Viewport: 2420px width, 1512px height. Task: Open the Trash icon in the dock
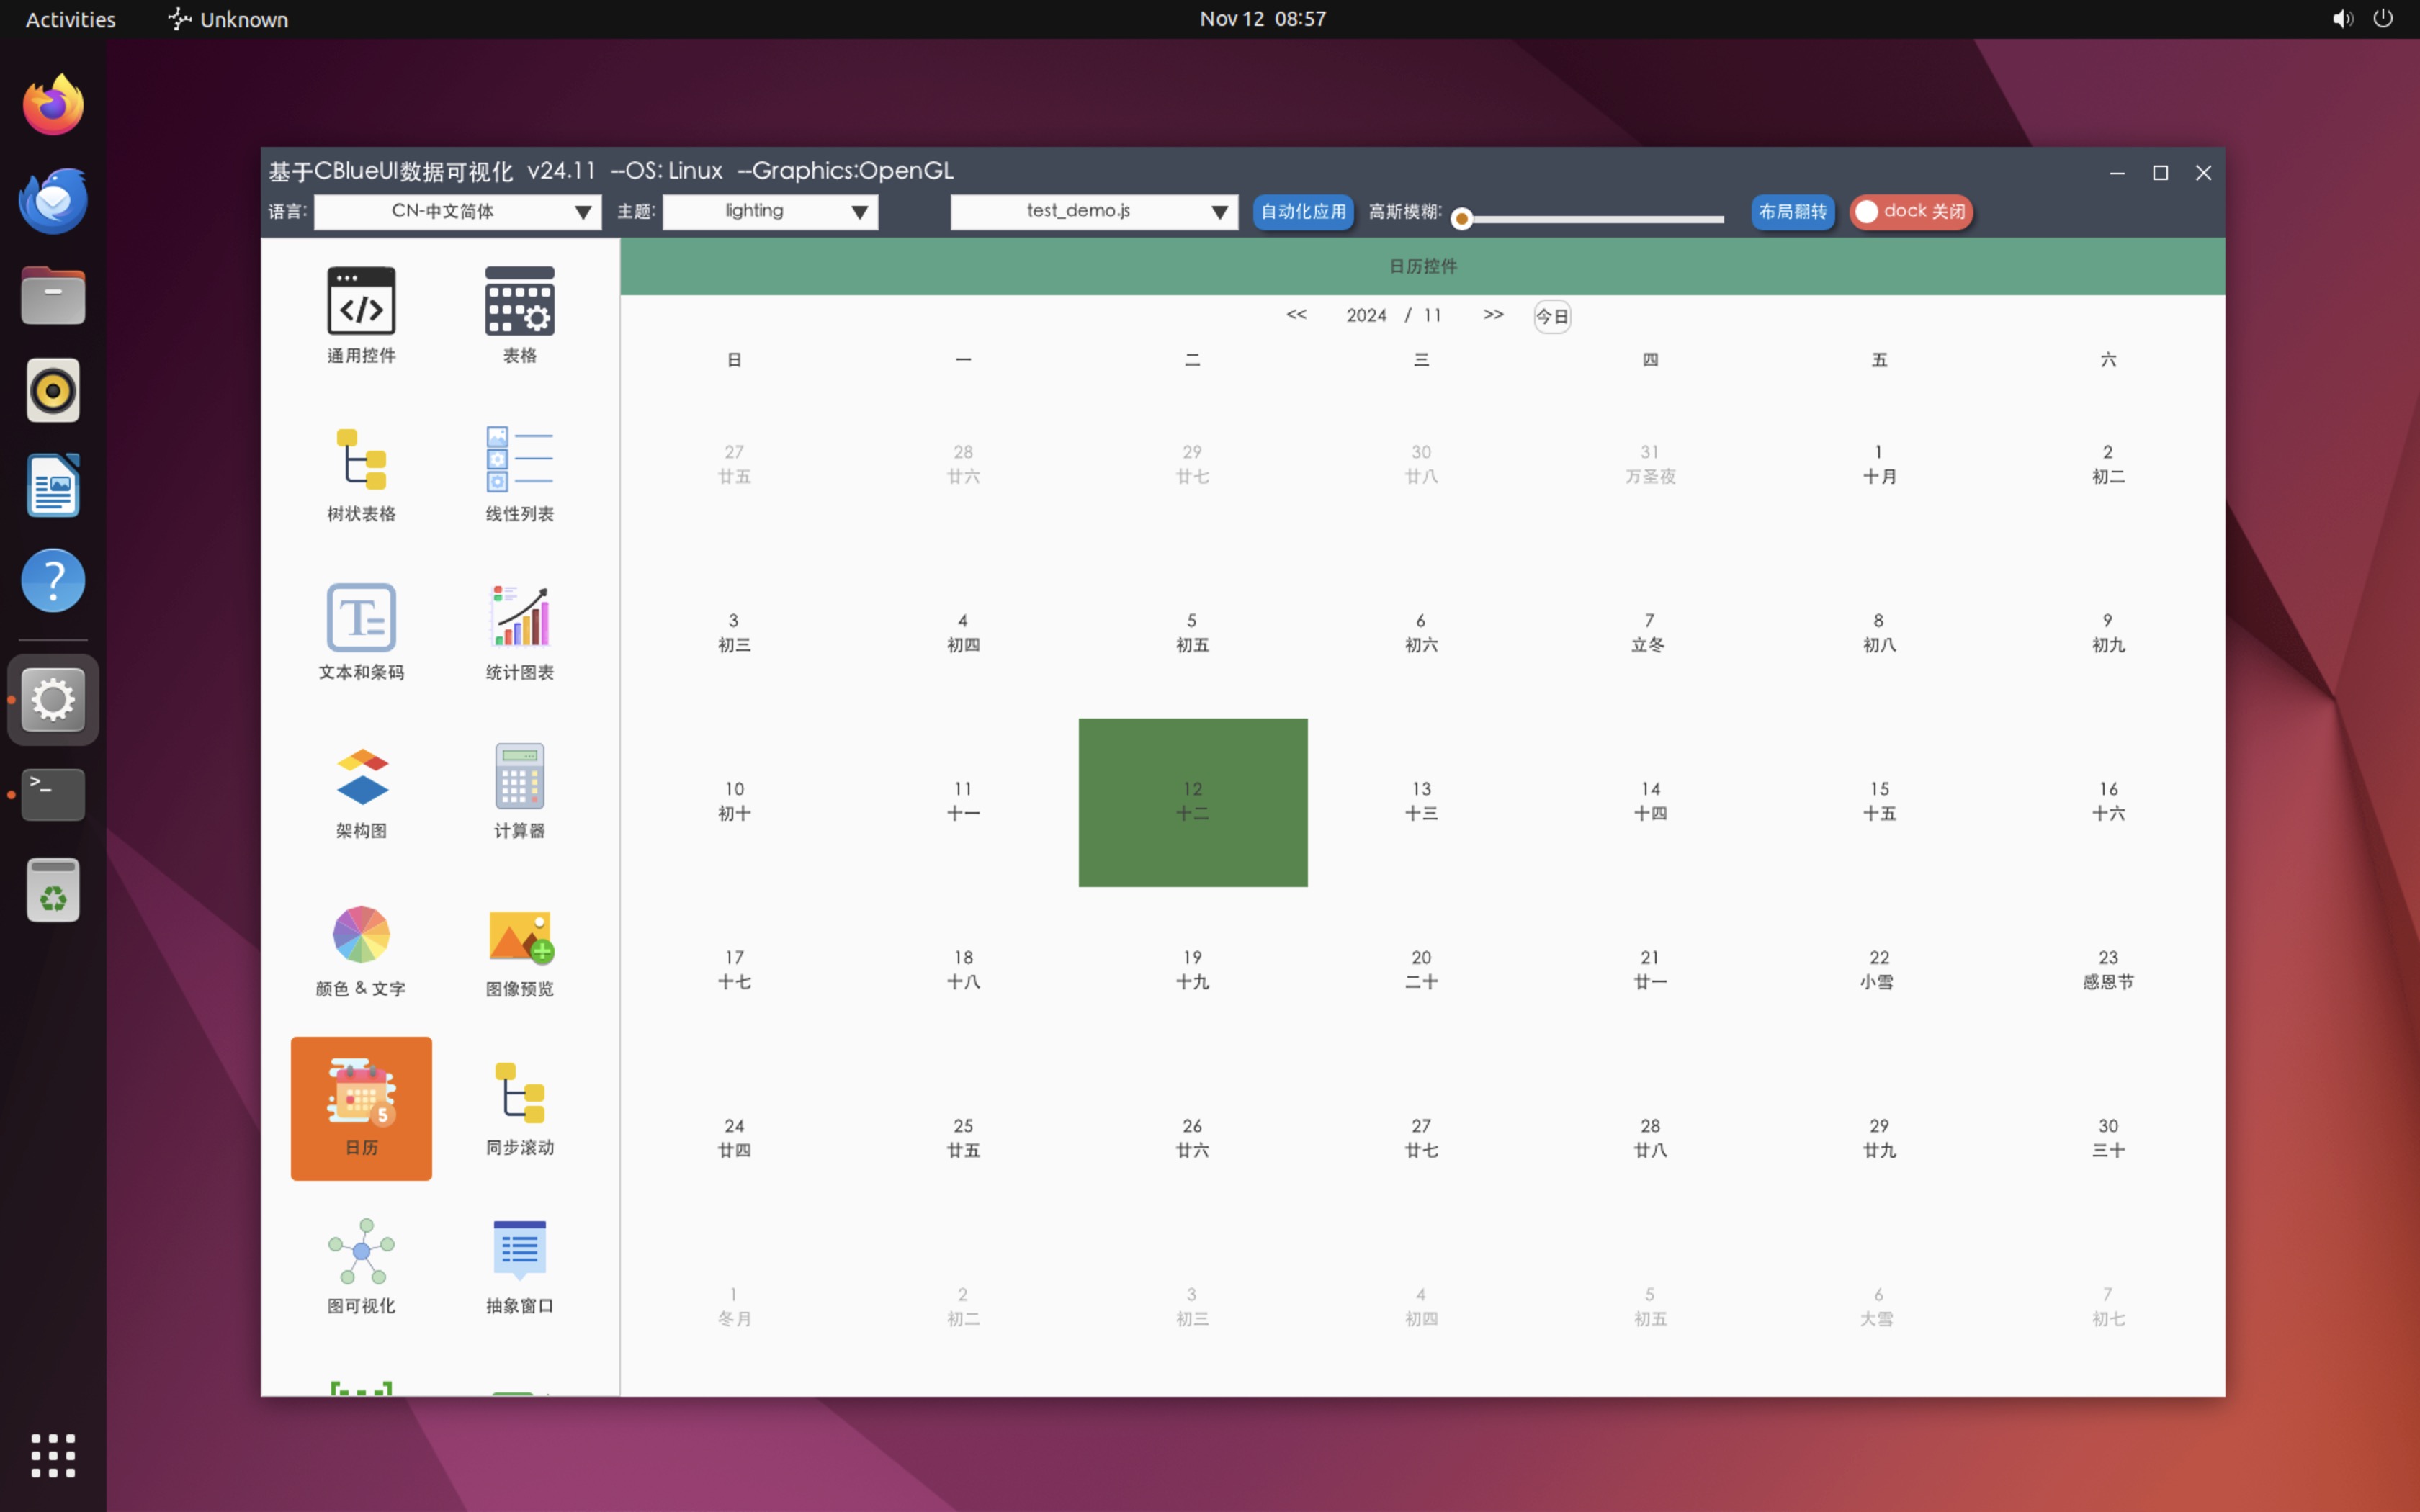[53, 890]
